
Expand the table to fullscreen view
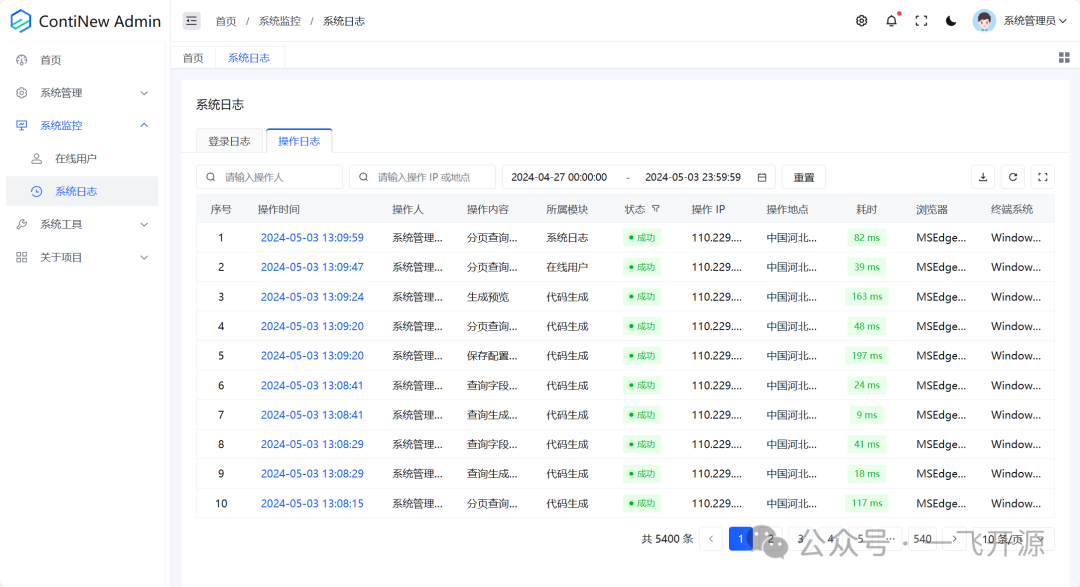pyautogui.click(x=1042, y=176)
